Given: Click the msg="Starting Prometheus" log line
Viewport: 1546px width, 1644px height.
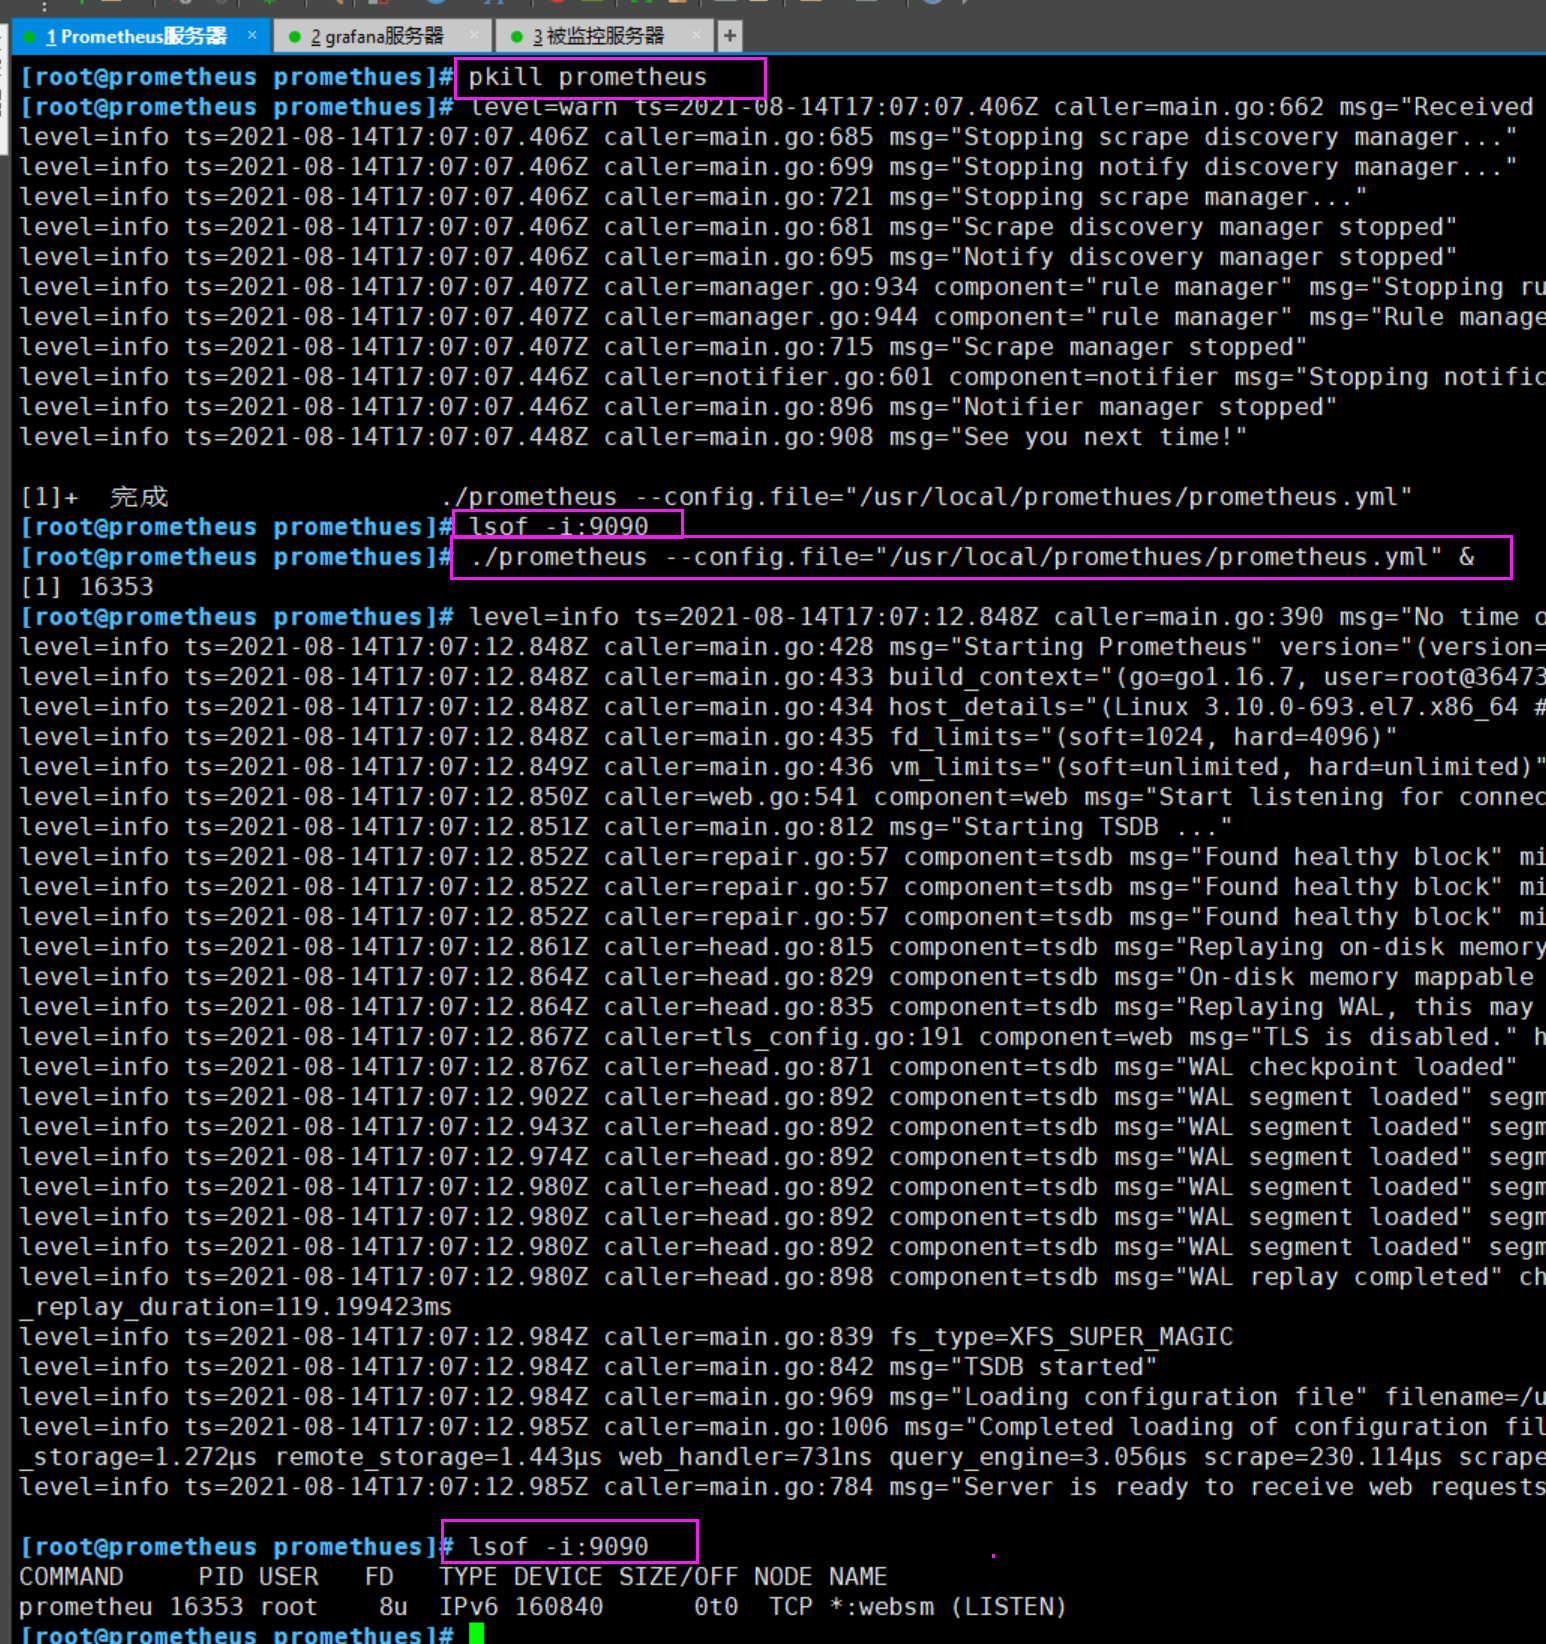Looking at the screenshot, I should coord(782,647).
